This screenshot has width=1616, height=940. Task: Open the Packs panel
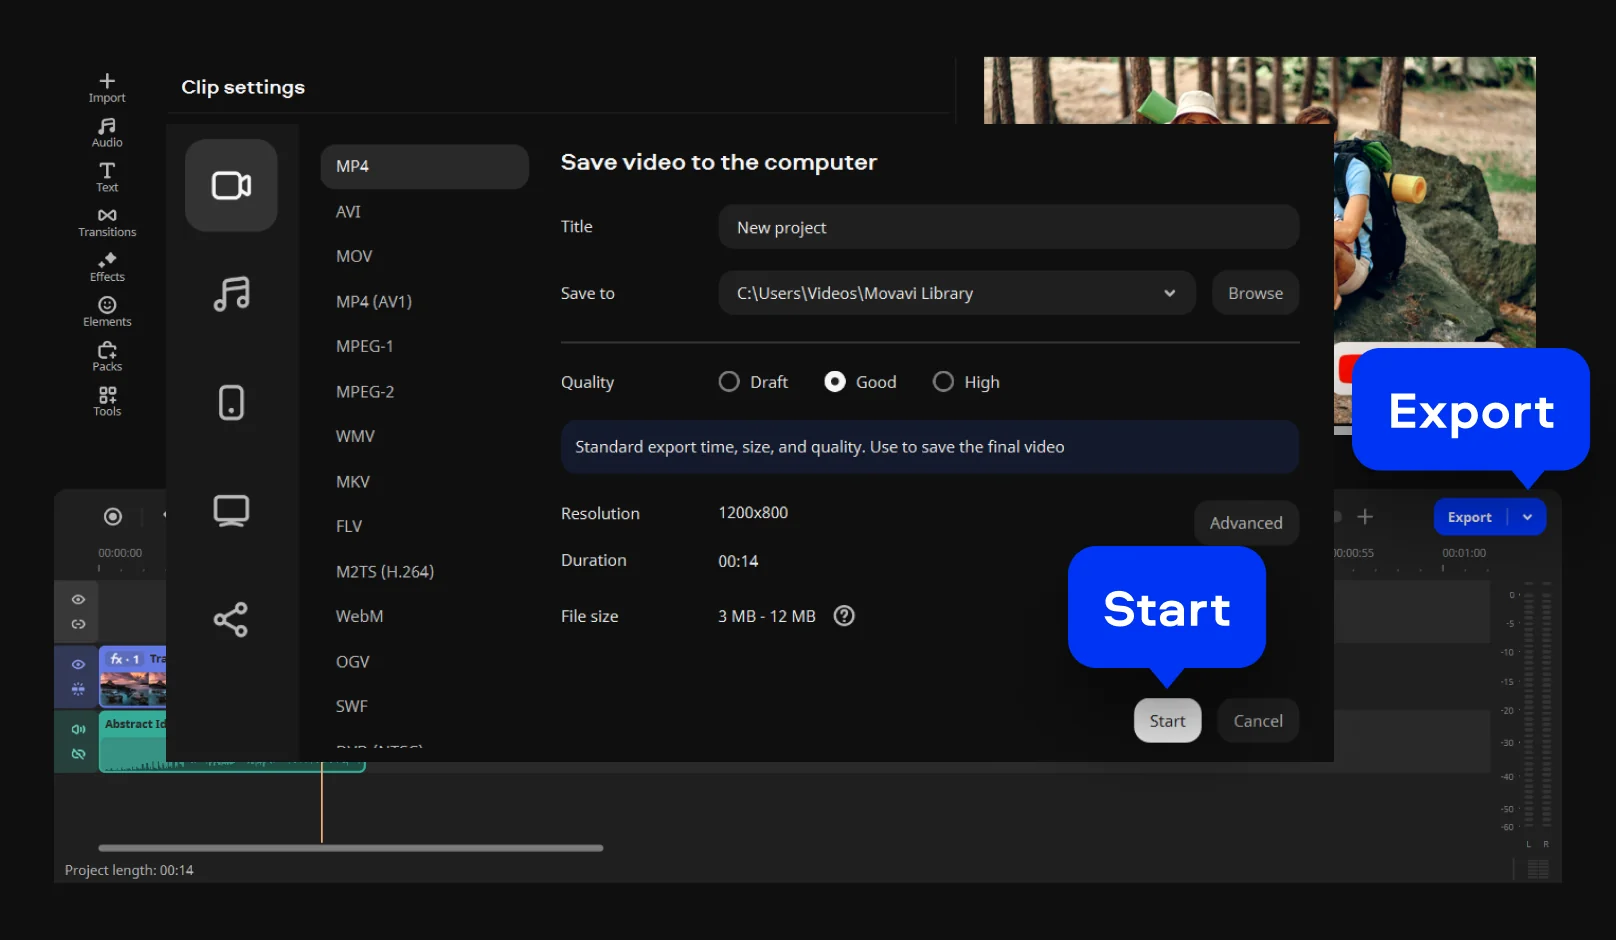coord(107,357)
